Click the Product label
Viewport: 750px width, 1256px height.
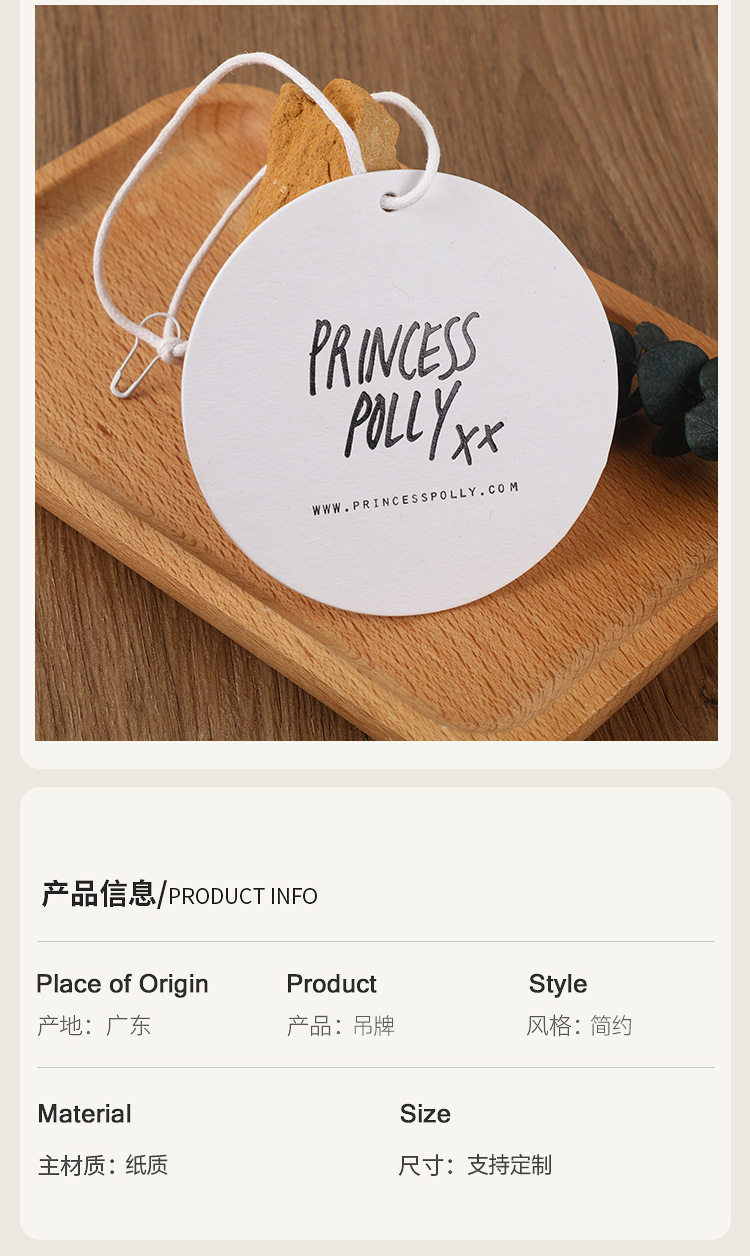pos(331,984)
